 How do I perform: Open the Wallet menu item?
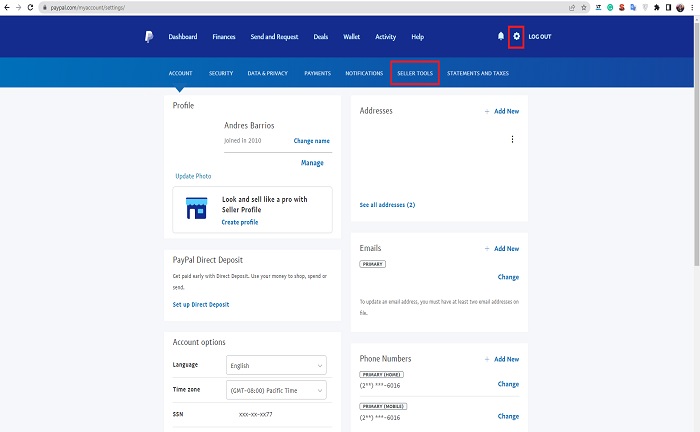[x=351, y=37]
